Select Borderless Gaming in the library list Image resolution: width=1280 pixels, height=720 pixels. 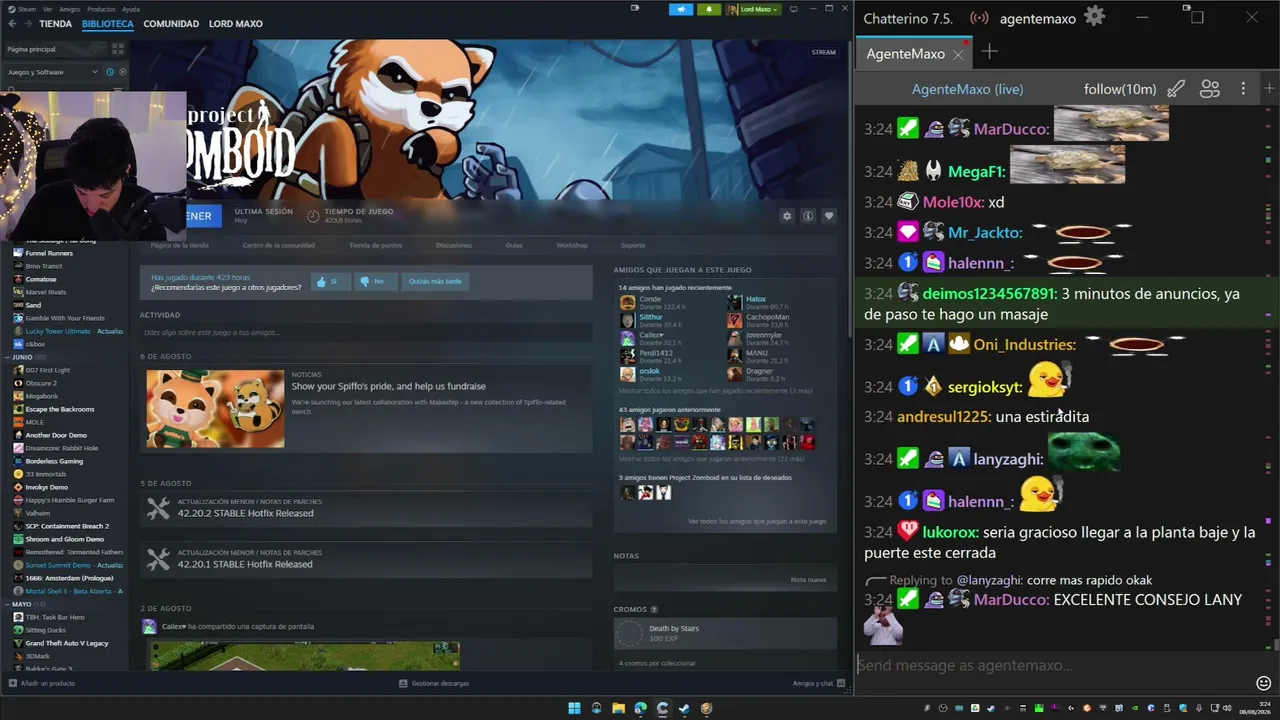[x=54, y=461]
